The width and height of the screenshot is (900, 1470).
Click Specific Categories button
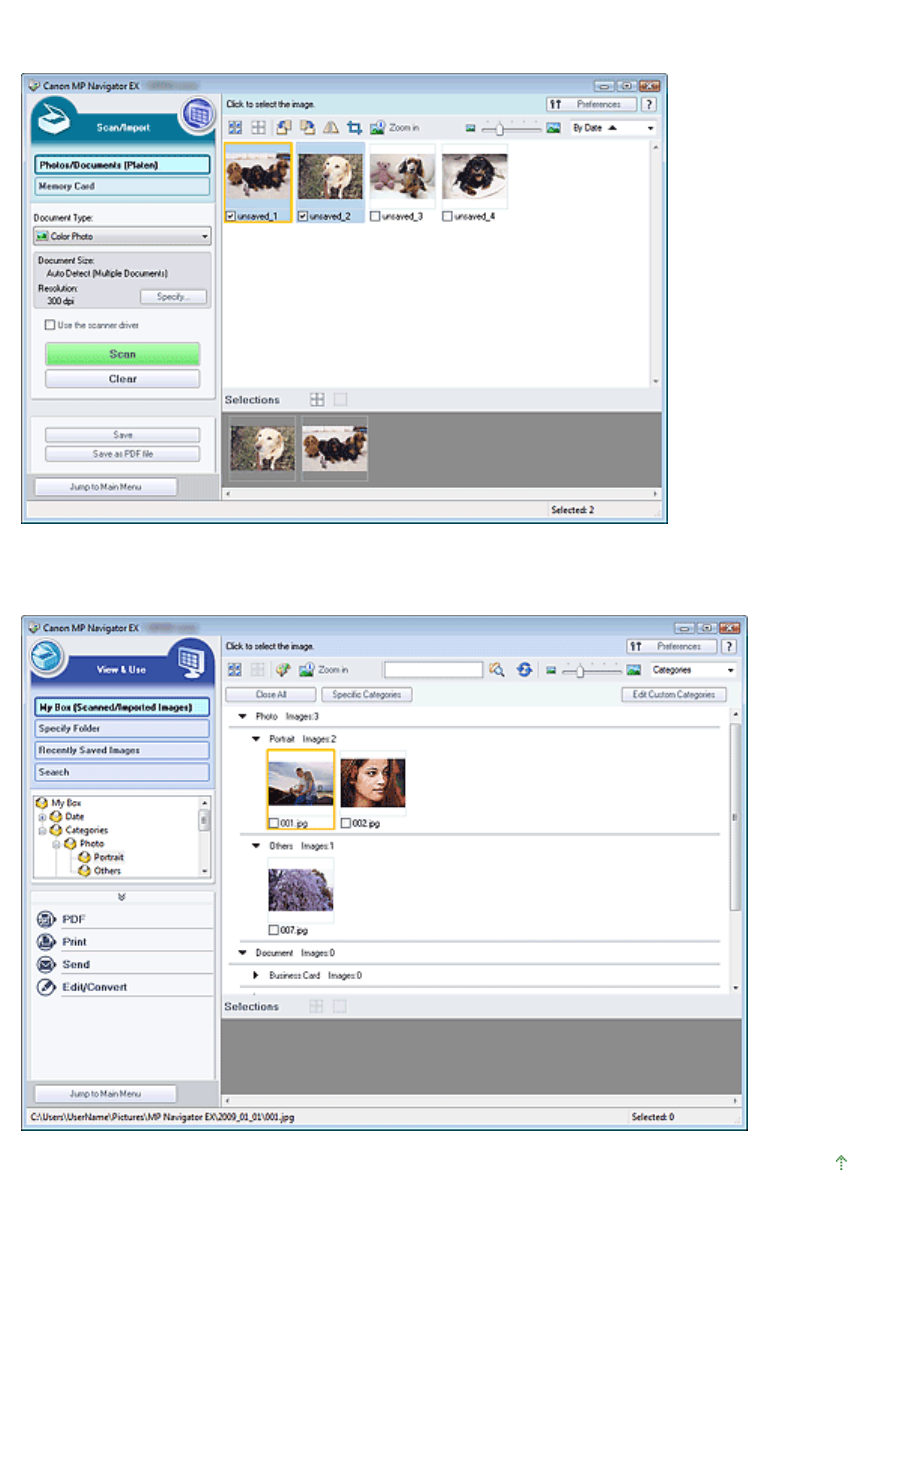[x=367, y=694]
